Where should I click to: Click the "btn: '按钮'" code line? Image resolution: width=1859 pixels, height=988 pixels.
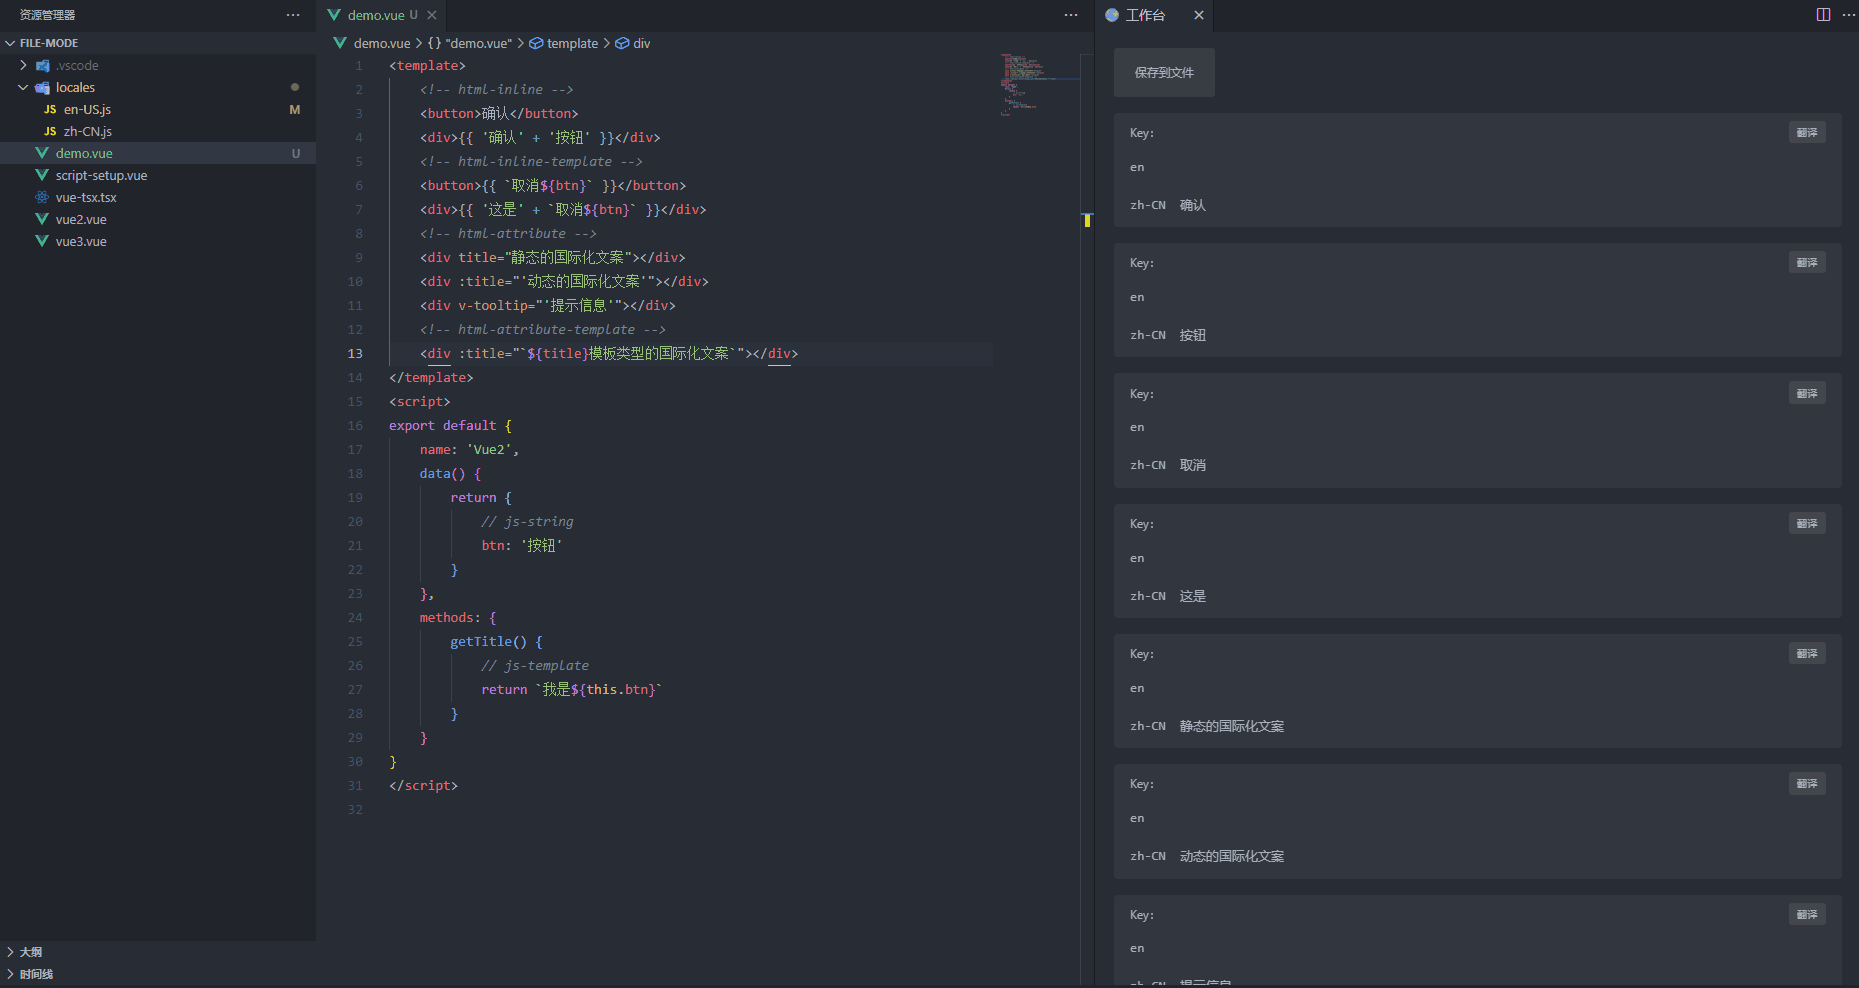(x=522, y=545)
